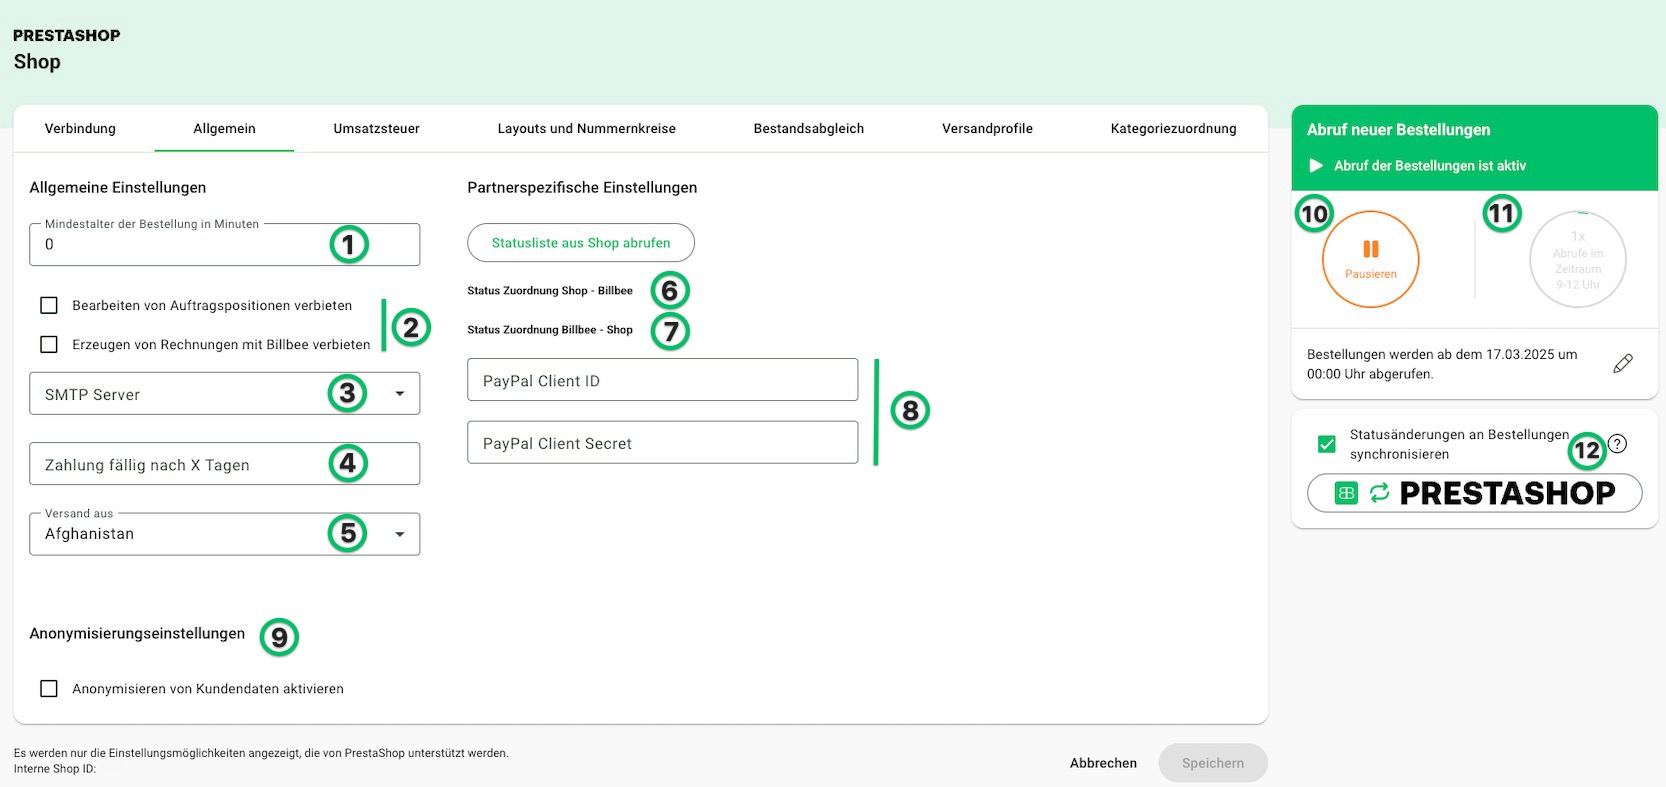Select the Allgemein tab

[224, 129]
